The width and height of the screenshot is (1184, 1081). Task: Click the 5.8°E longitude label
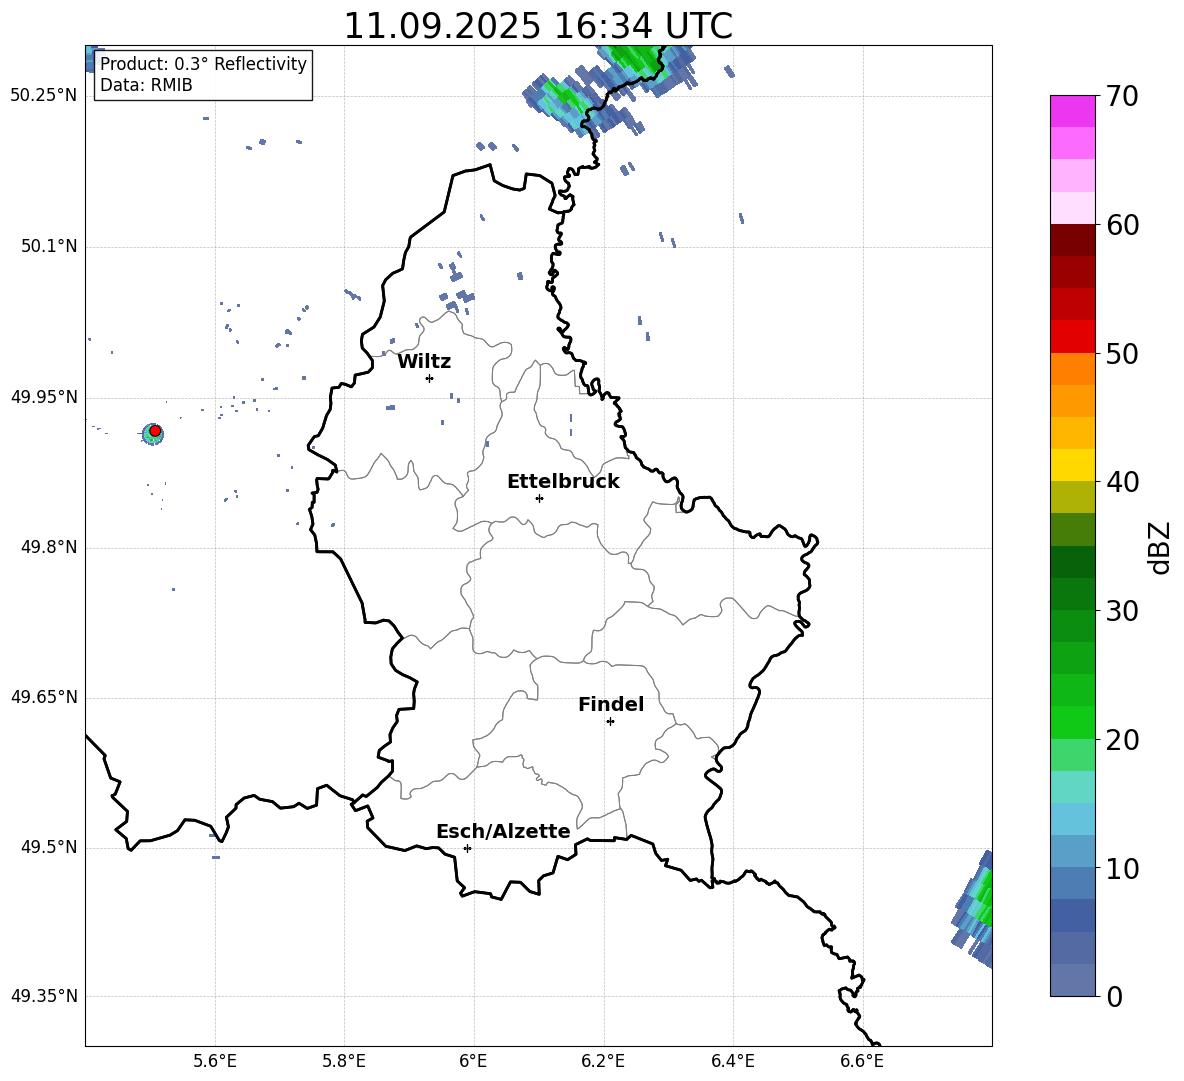(x=344, y=1061)
